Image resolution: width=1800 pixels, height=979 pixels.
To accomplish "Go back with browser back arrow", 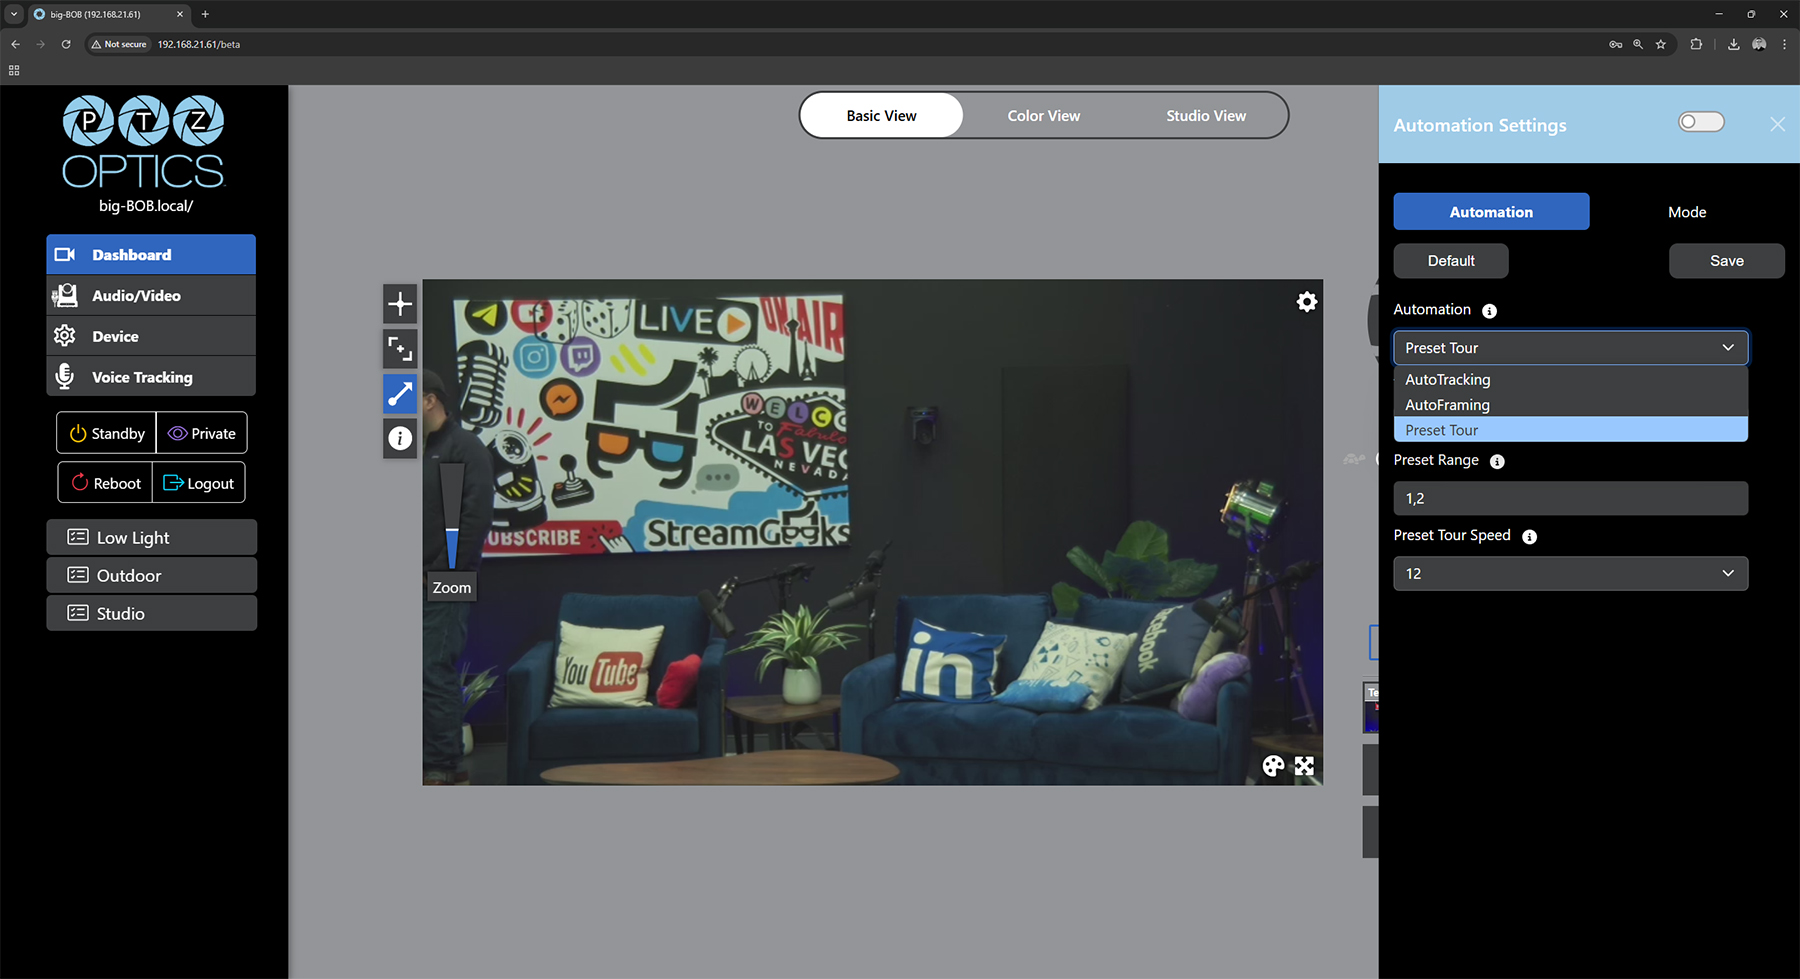I will (x=15, y=44).
